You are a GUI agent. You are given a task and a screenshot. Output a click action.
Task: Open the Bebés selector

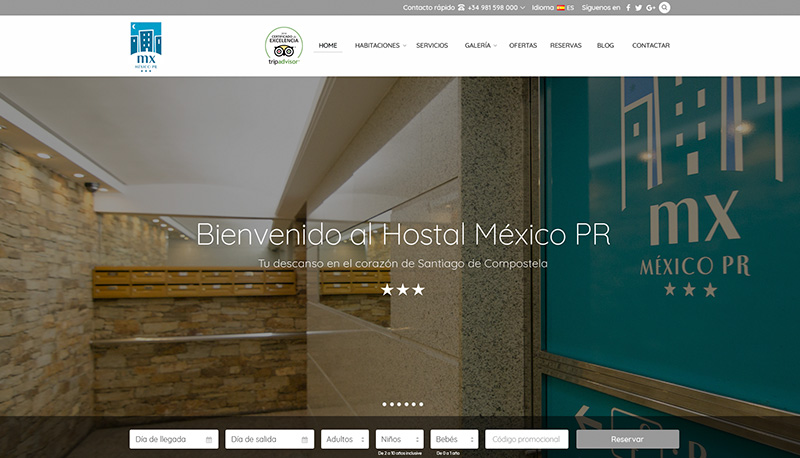click(x=454, y=439)
